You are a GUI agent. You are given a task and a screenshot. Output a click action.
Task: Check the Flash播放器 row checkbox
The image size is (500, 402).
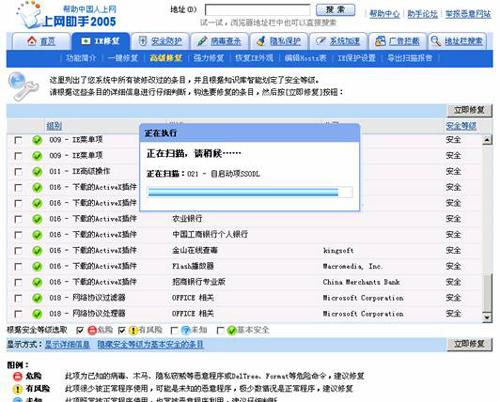pos(18,266)
